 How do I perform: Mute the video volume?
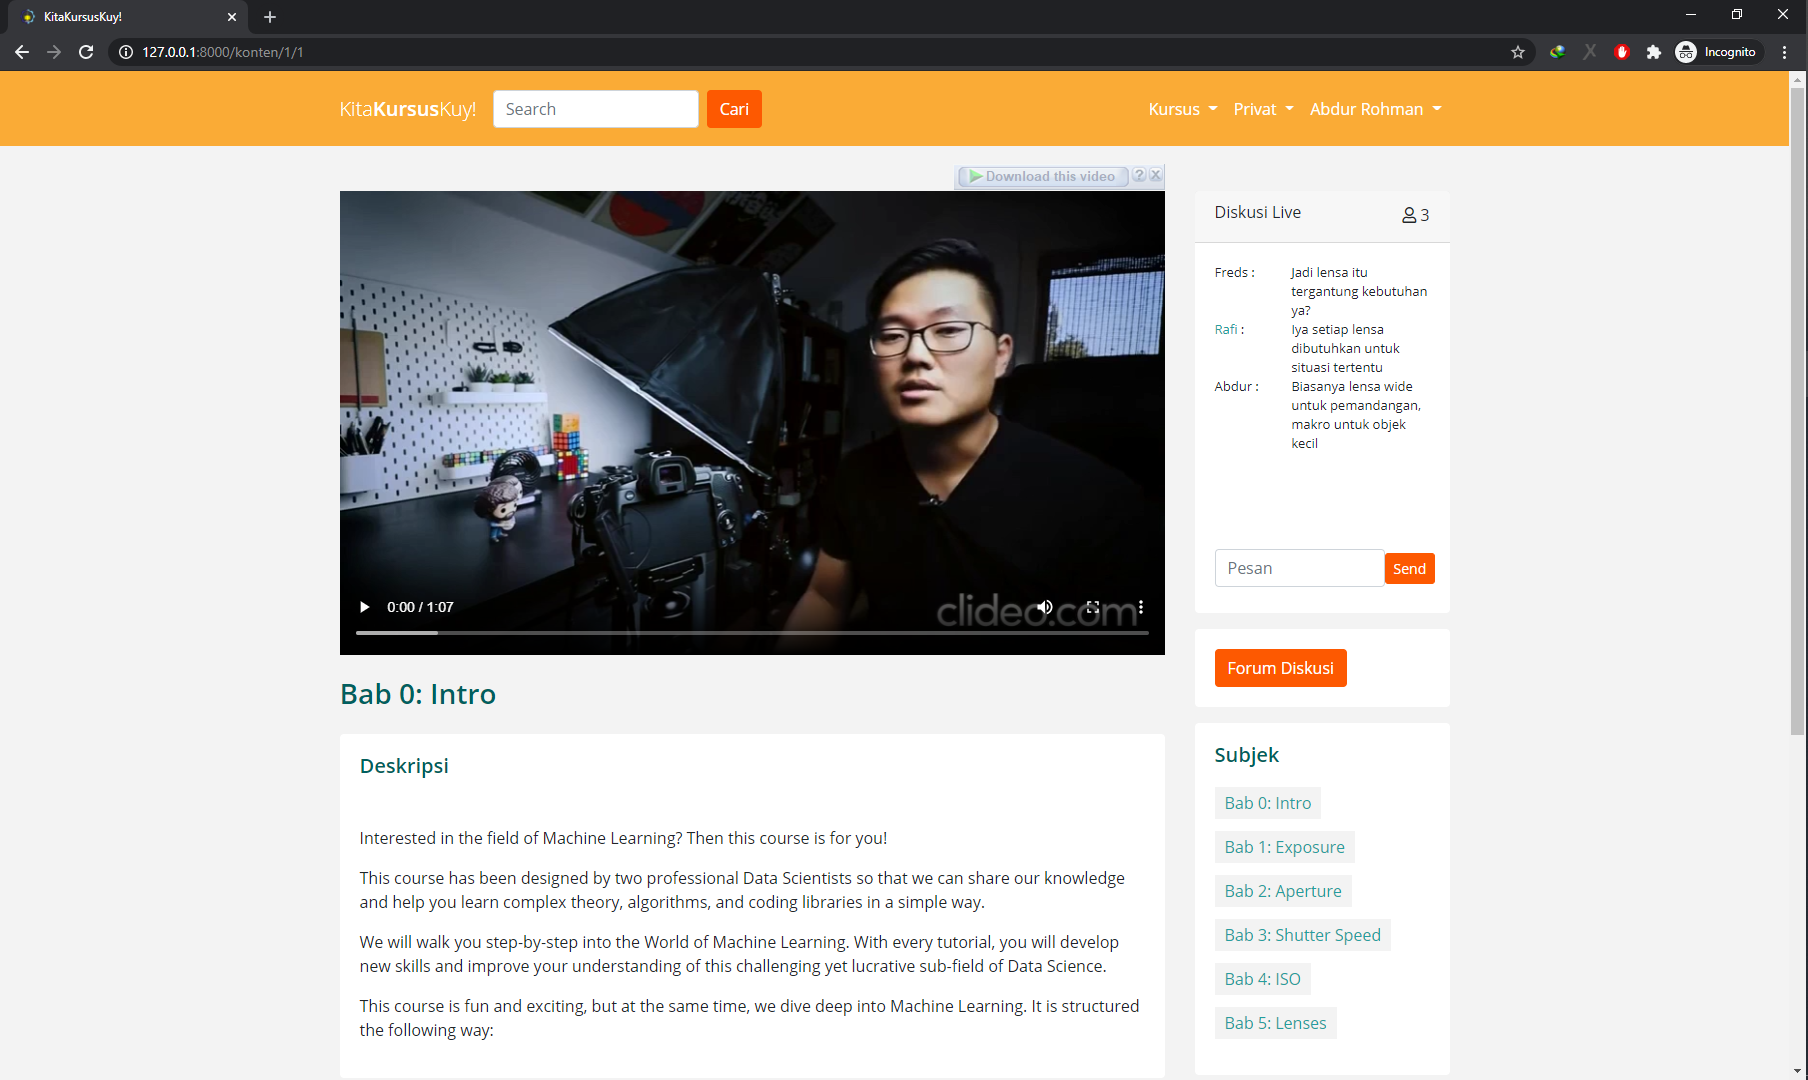pyautogui.click(x=1045, y=607)
